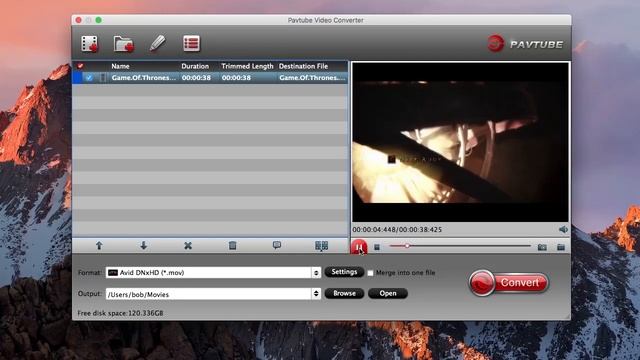This screenshot has width=640, height=360.
Task: Open the Format dropdown arrows
Action: tap(316, 273)
